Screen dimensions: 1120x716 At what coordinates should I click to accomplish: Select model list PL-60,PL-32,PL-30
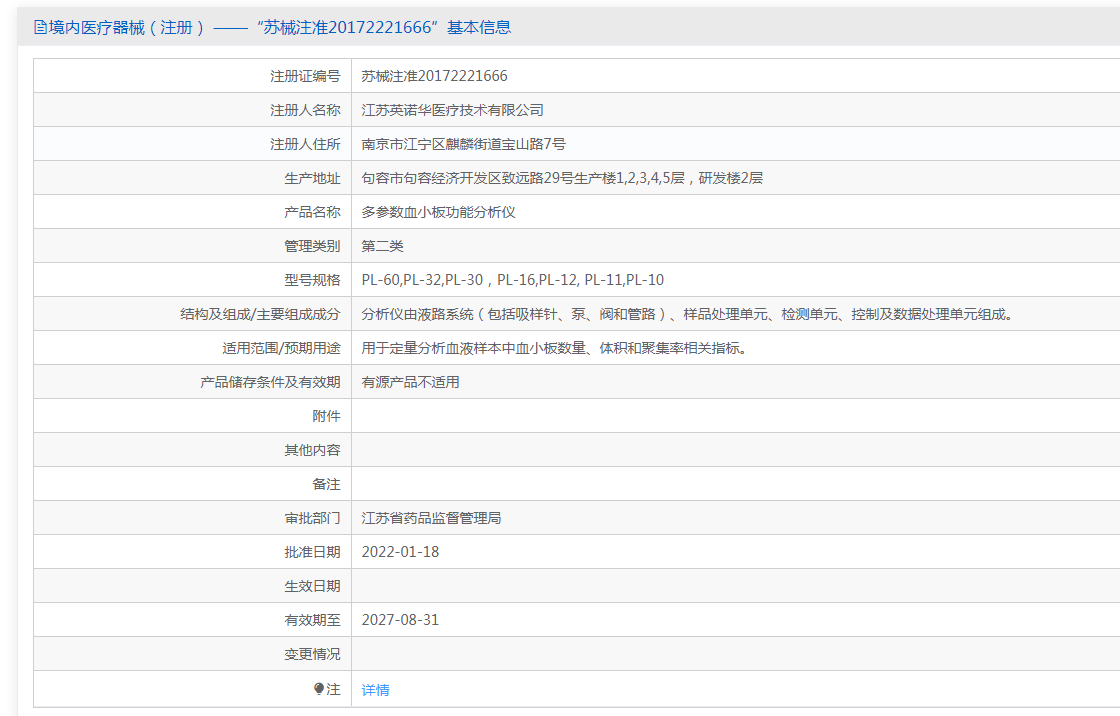coord(513,280)
